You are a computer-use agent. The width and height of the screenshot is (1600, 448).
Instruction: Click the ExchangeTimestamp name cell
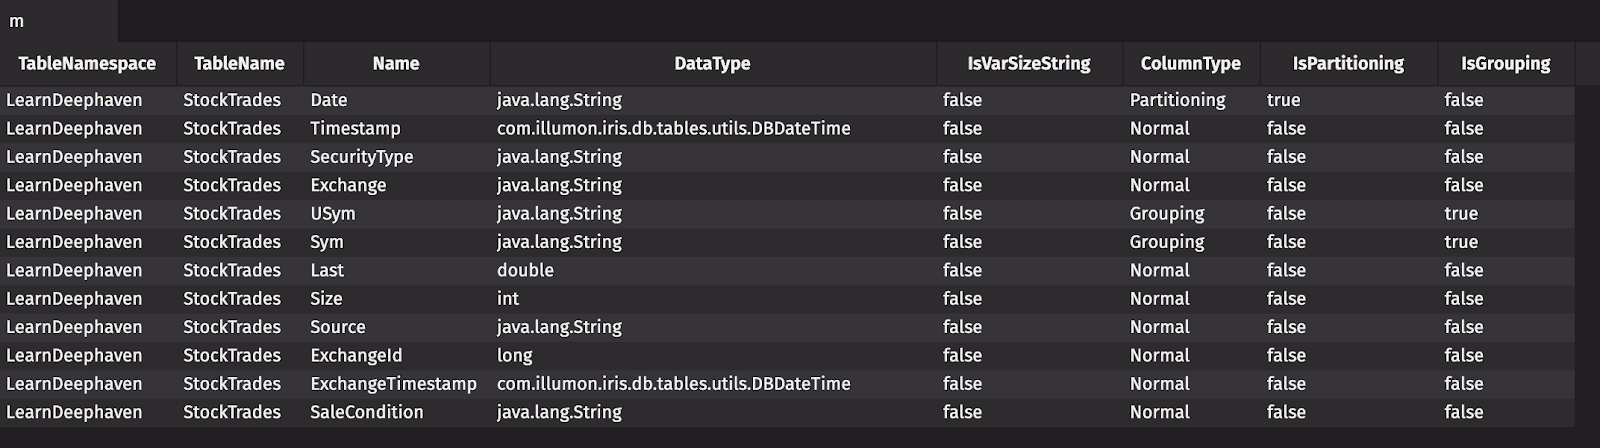coord(393,384)
